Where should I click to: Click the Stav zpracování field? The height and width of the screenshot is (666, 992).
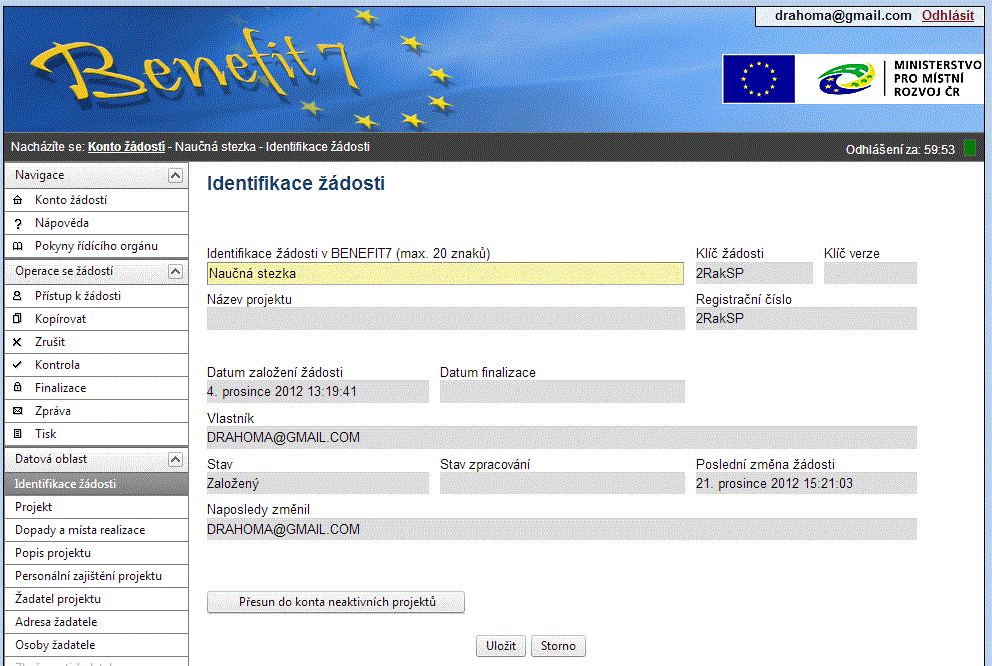pyautogui.click(x=562, y=484)
